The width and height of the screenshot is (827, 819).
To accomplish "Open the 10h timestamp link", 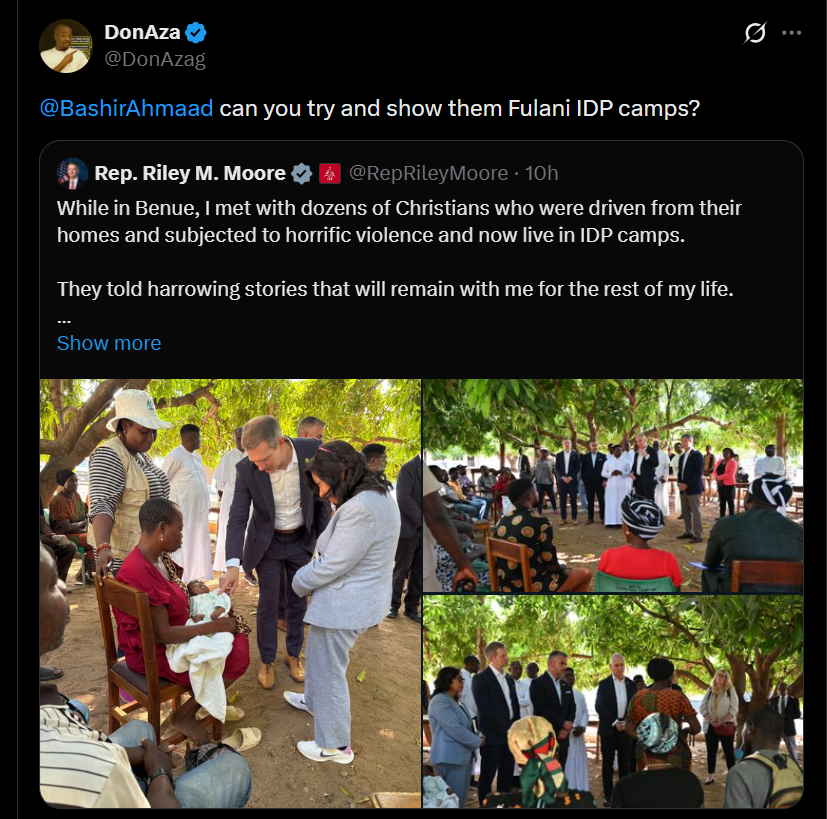I will tap(541, 173).
